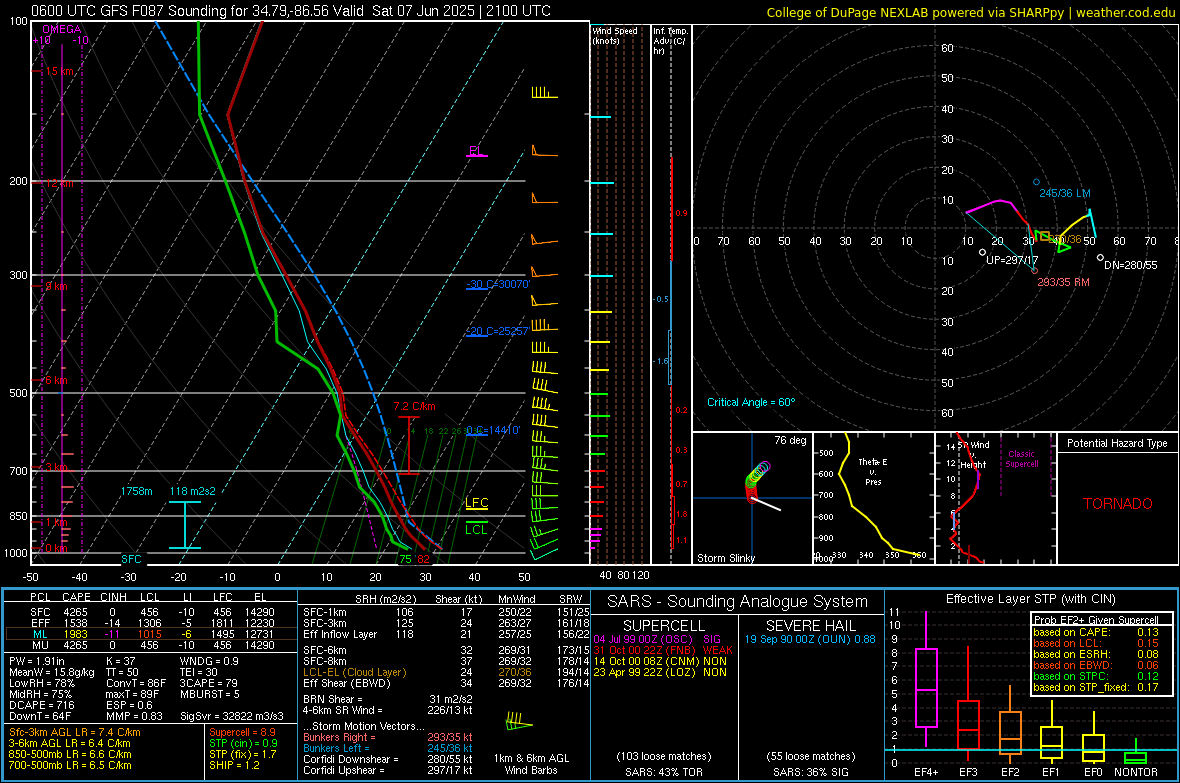
Task: Click the wind barb glyph above 1km & 6km AGL
Action: 519,721
